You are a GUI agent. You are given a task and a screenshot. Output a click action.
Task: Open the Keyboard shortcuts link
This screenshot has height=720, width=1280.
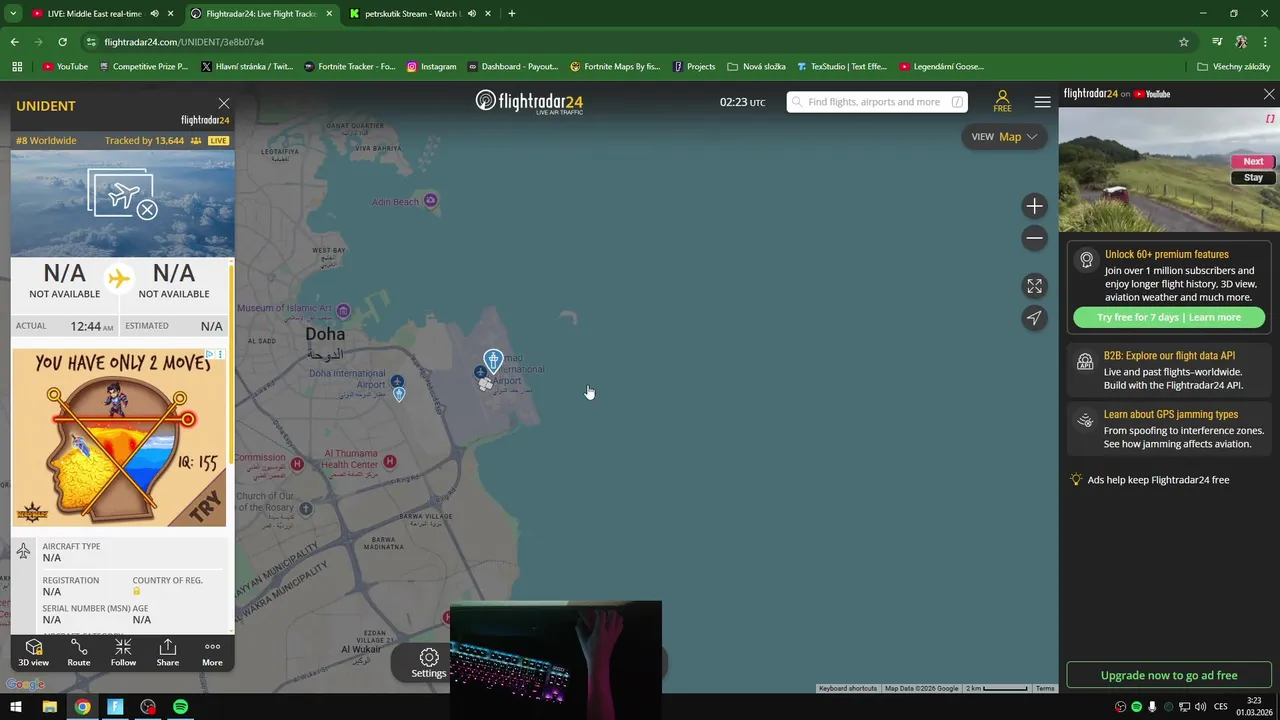848,688
